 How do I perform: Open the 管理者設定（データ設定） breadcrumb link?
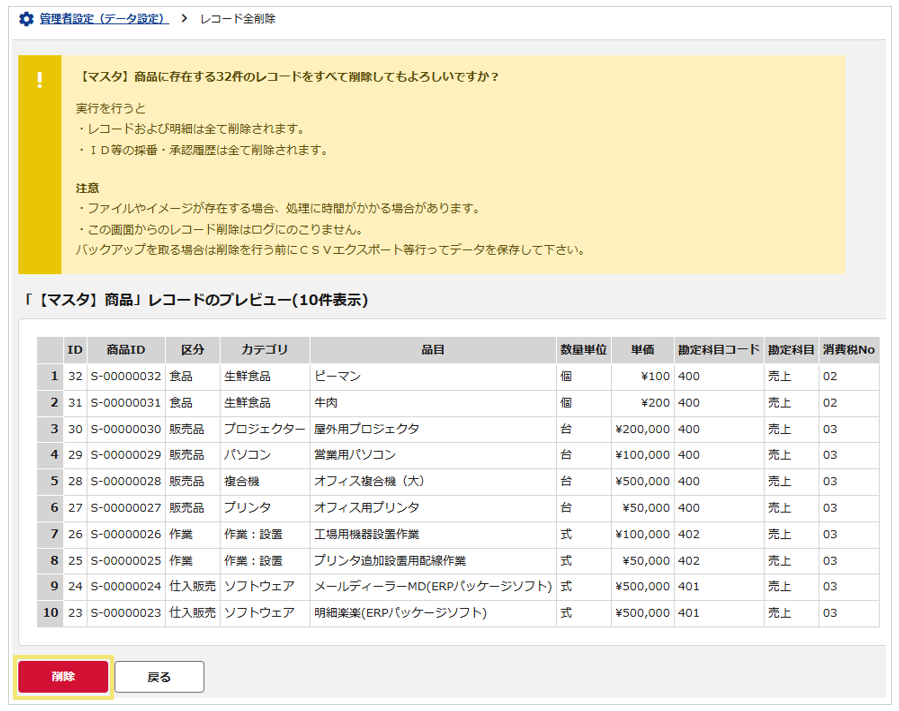(x=104, y=19)
